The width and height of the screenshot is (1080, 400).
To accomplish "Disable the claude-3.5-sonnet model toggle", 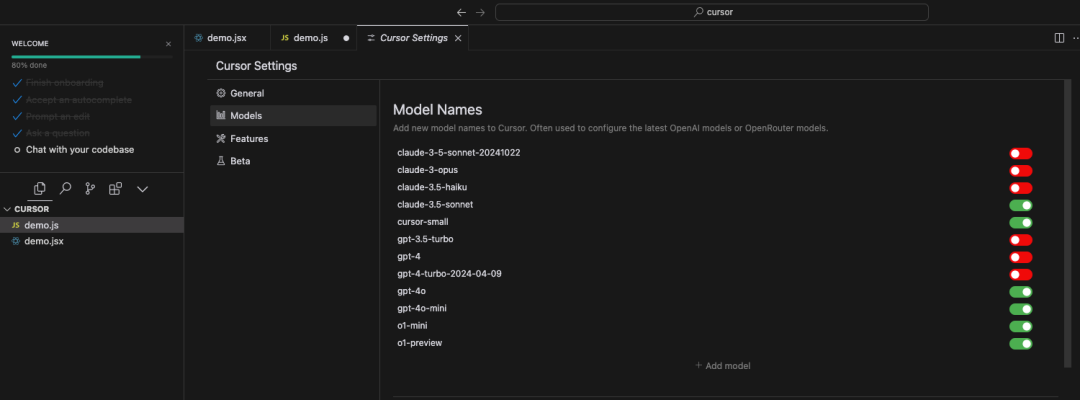I will (x=1021, y=204).
